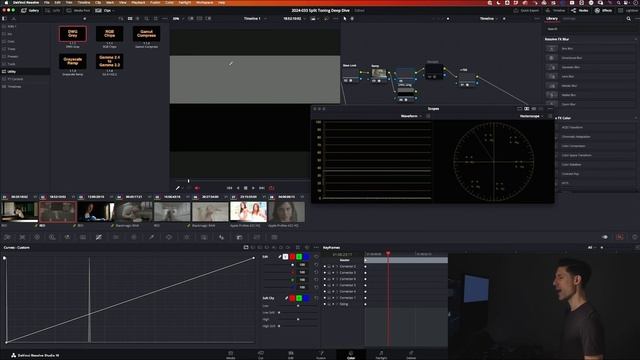Screen dimensions: 640x360
Task: Toggle the Soft Clip blue channel
Action: pyautogui.click(x=306, y=298)
